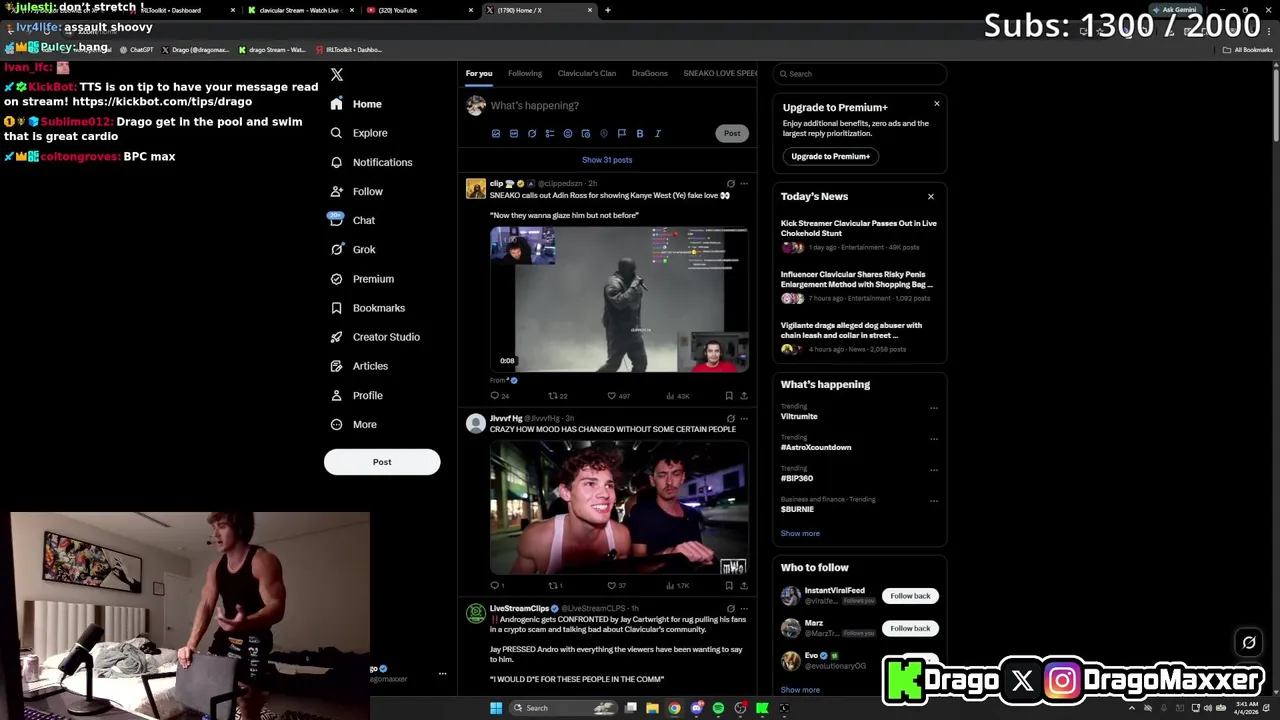Follow back InstantViralFeed
Viewport: 1280px width, 720px height.
[x=910, y=596]
